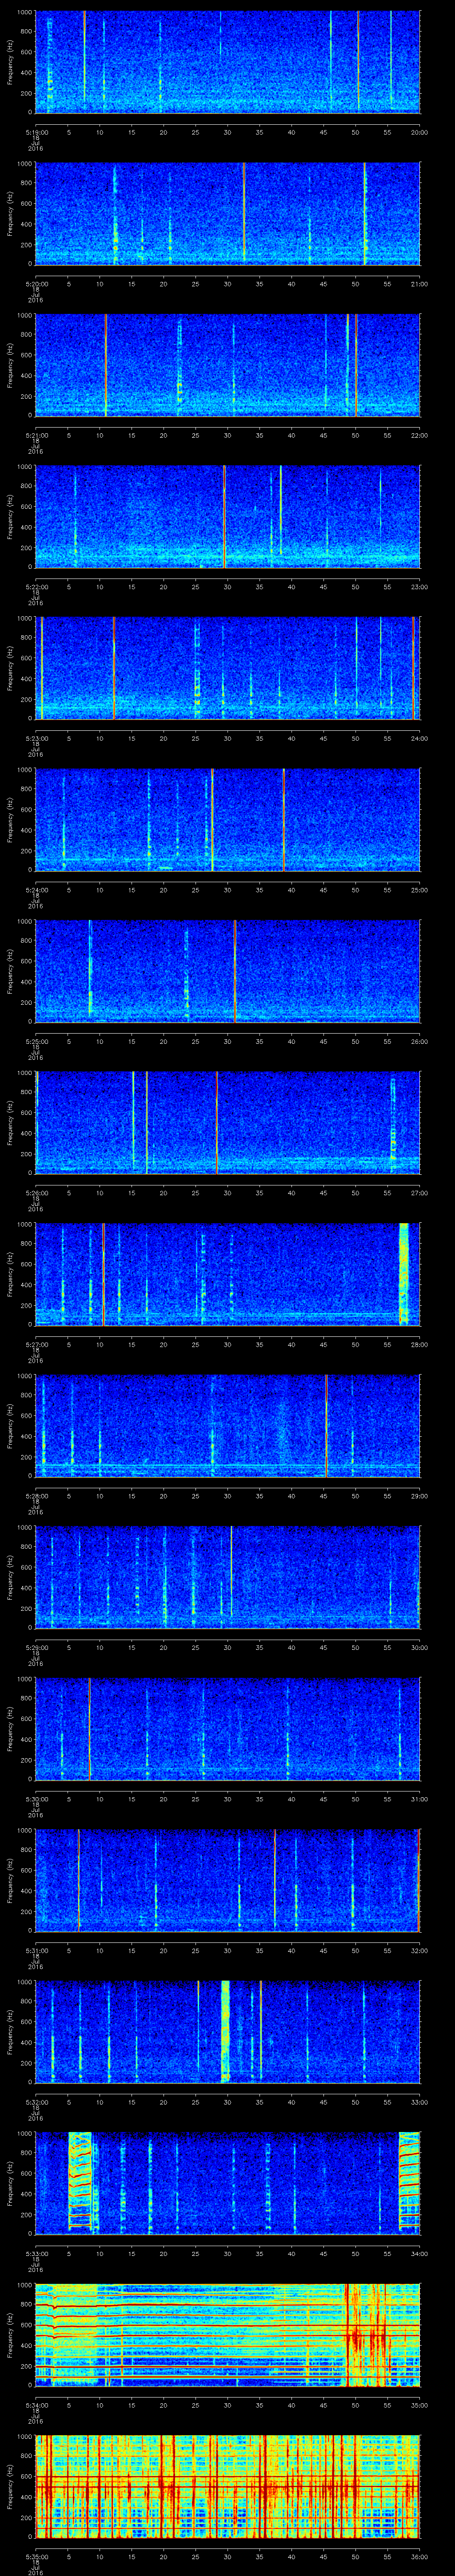Click the broadband burst near 57 seconds in 5:27:00 panel
The width and height of the screenshot is (455, 2576).
404,1274
